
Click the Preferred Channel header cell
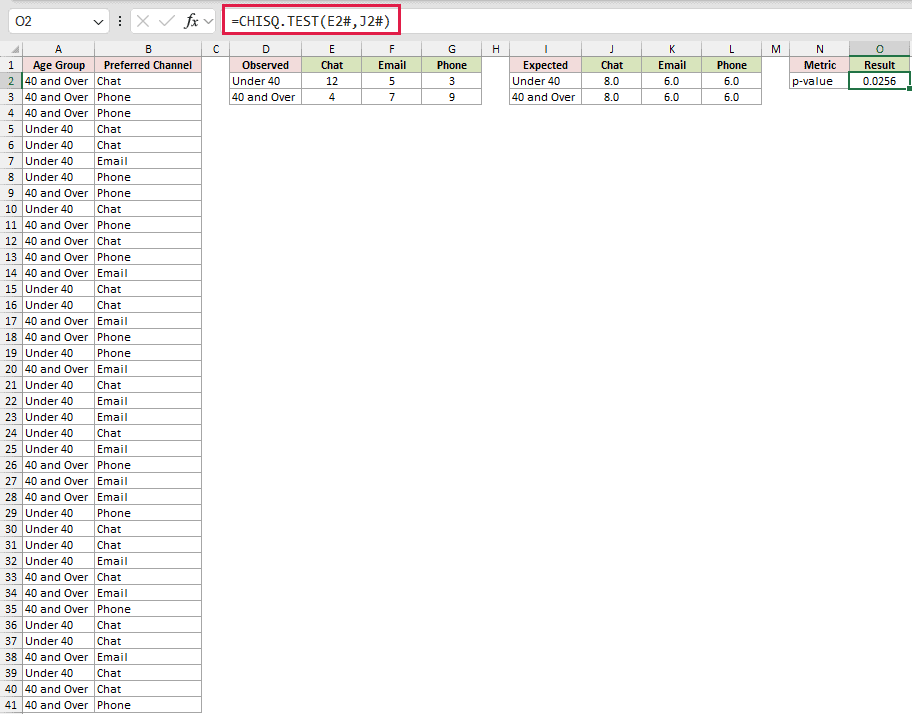(x=148, y=65)
